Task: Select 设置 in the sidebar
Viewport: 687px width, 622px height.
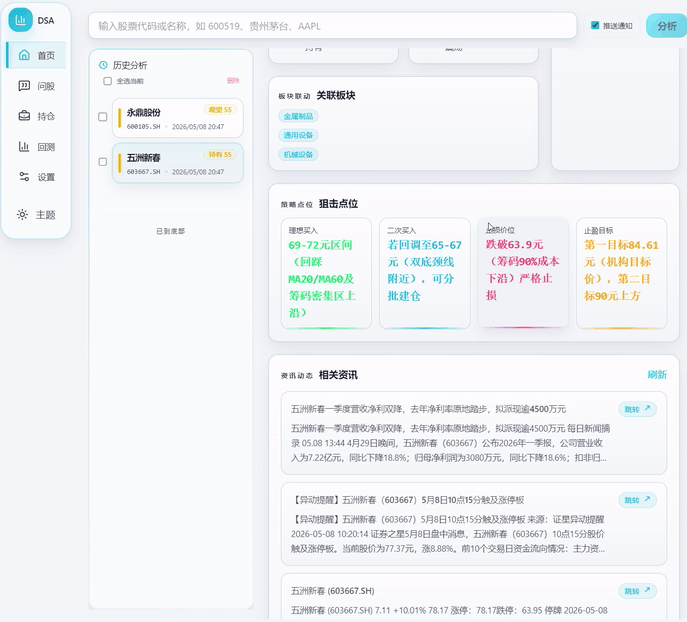Action: point(37,177)
